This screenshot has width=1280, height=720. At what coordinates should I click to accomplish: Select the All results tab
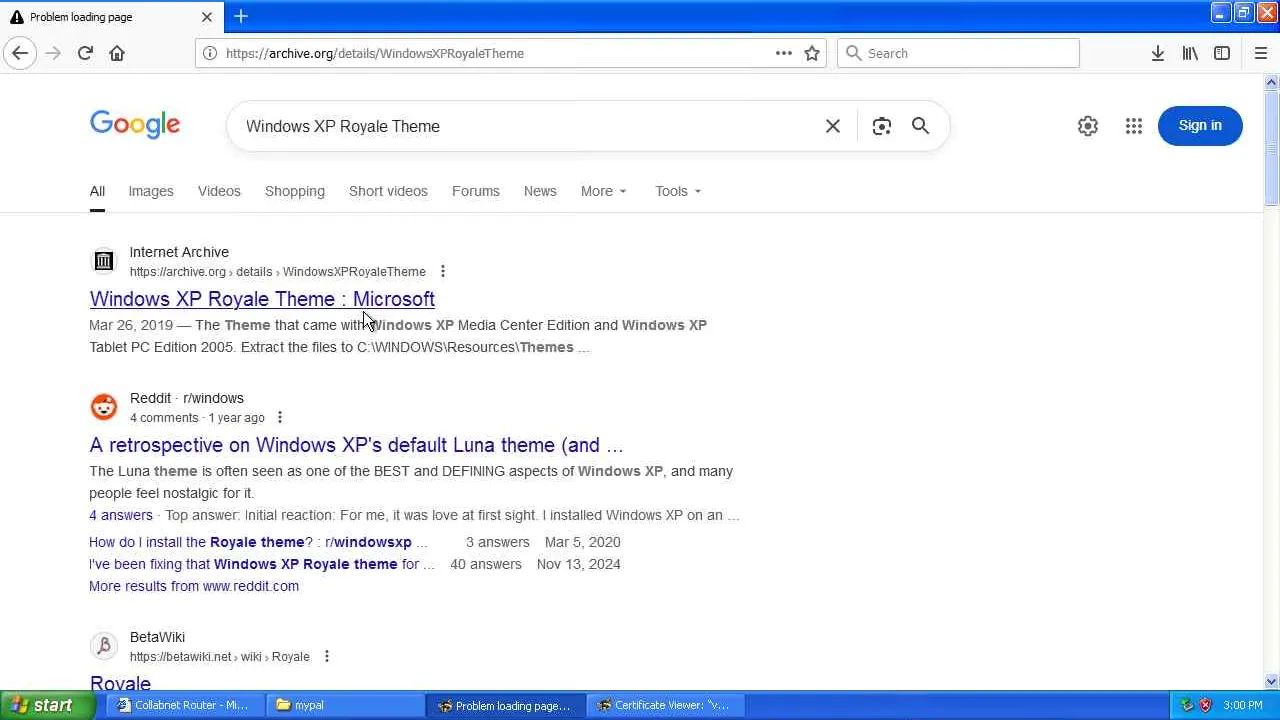tap(97, 191)
